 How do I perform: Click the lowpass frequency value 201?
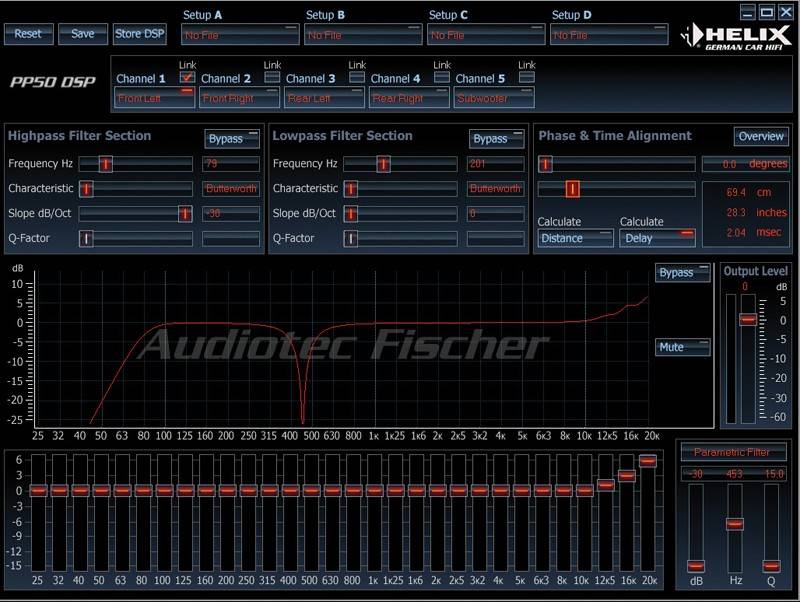pyautogui.click(x=495, y=164)
